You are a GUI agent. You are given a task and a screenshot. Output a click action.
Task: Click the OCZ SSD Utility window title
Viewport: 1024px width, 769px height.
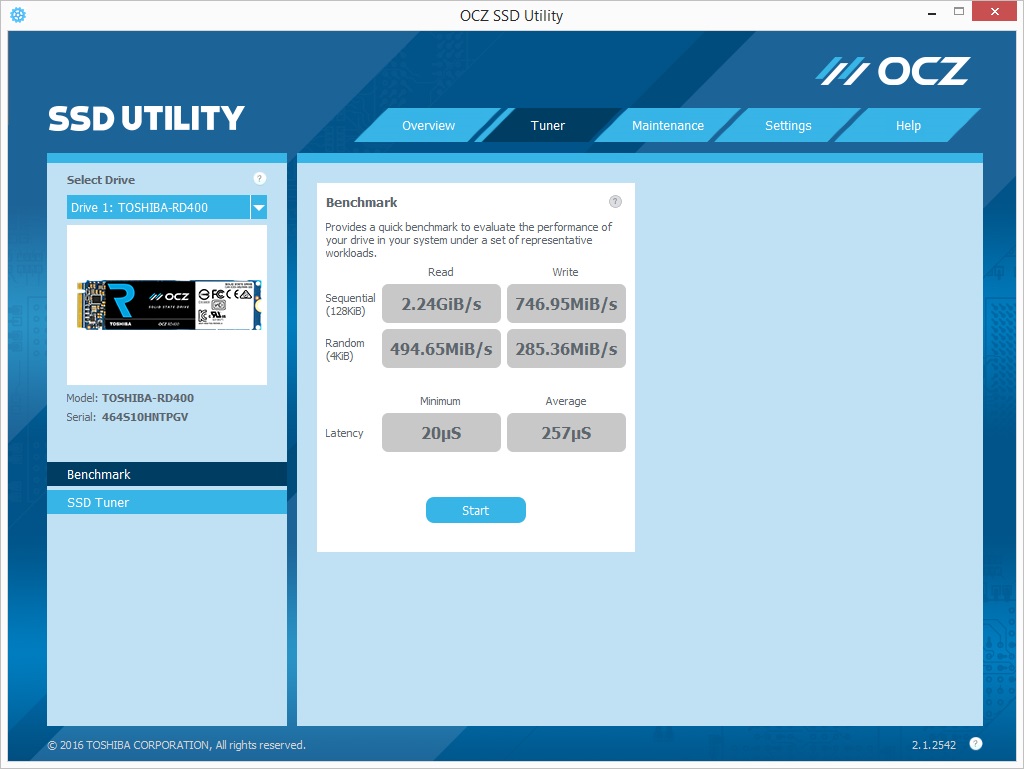click(511, 16)
